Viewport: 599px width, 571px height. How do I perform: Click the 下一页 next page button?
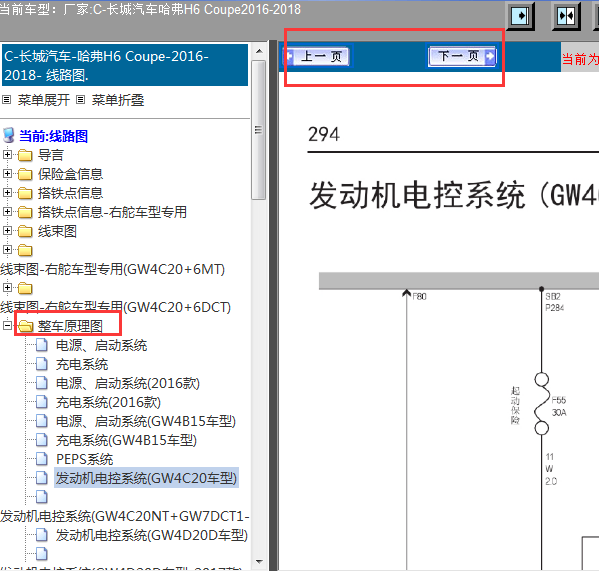tap(462, 57)
